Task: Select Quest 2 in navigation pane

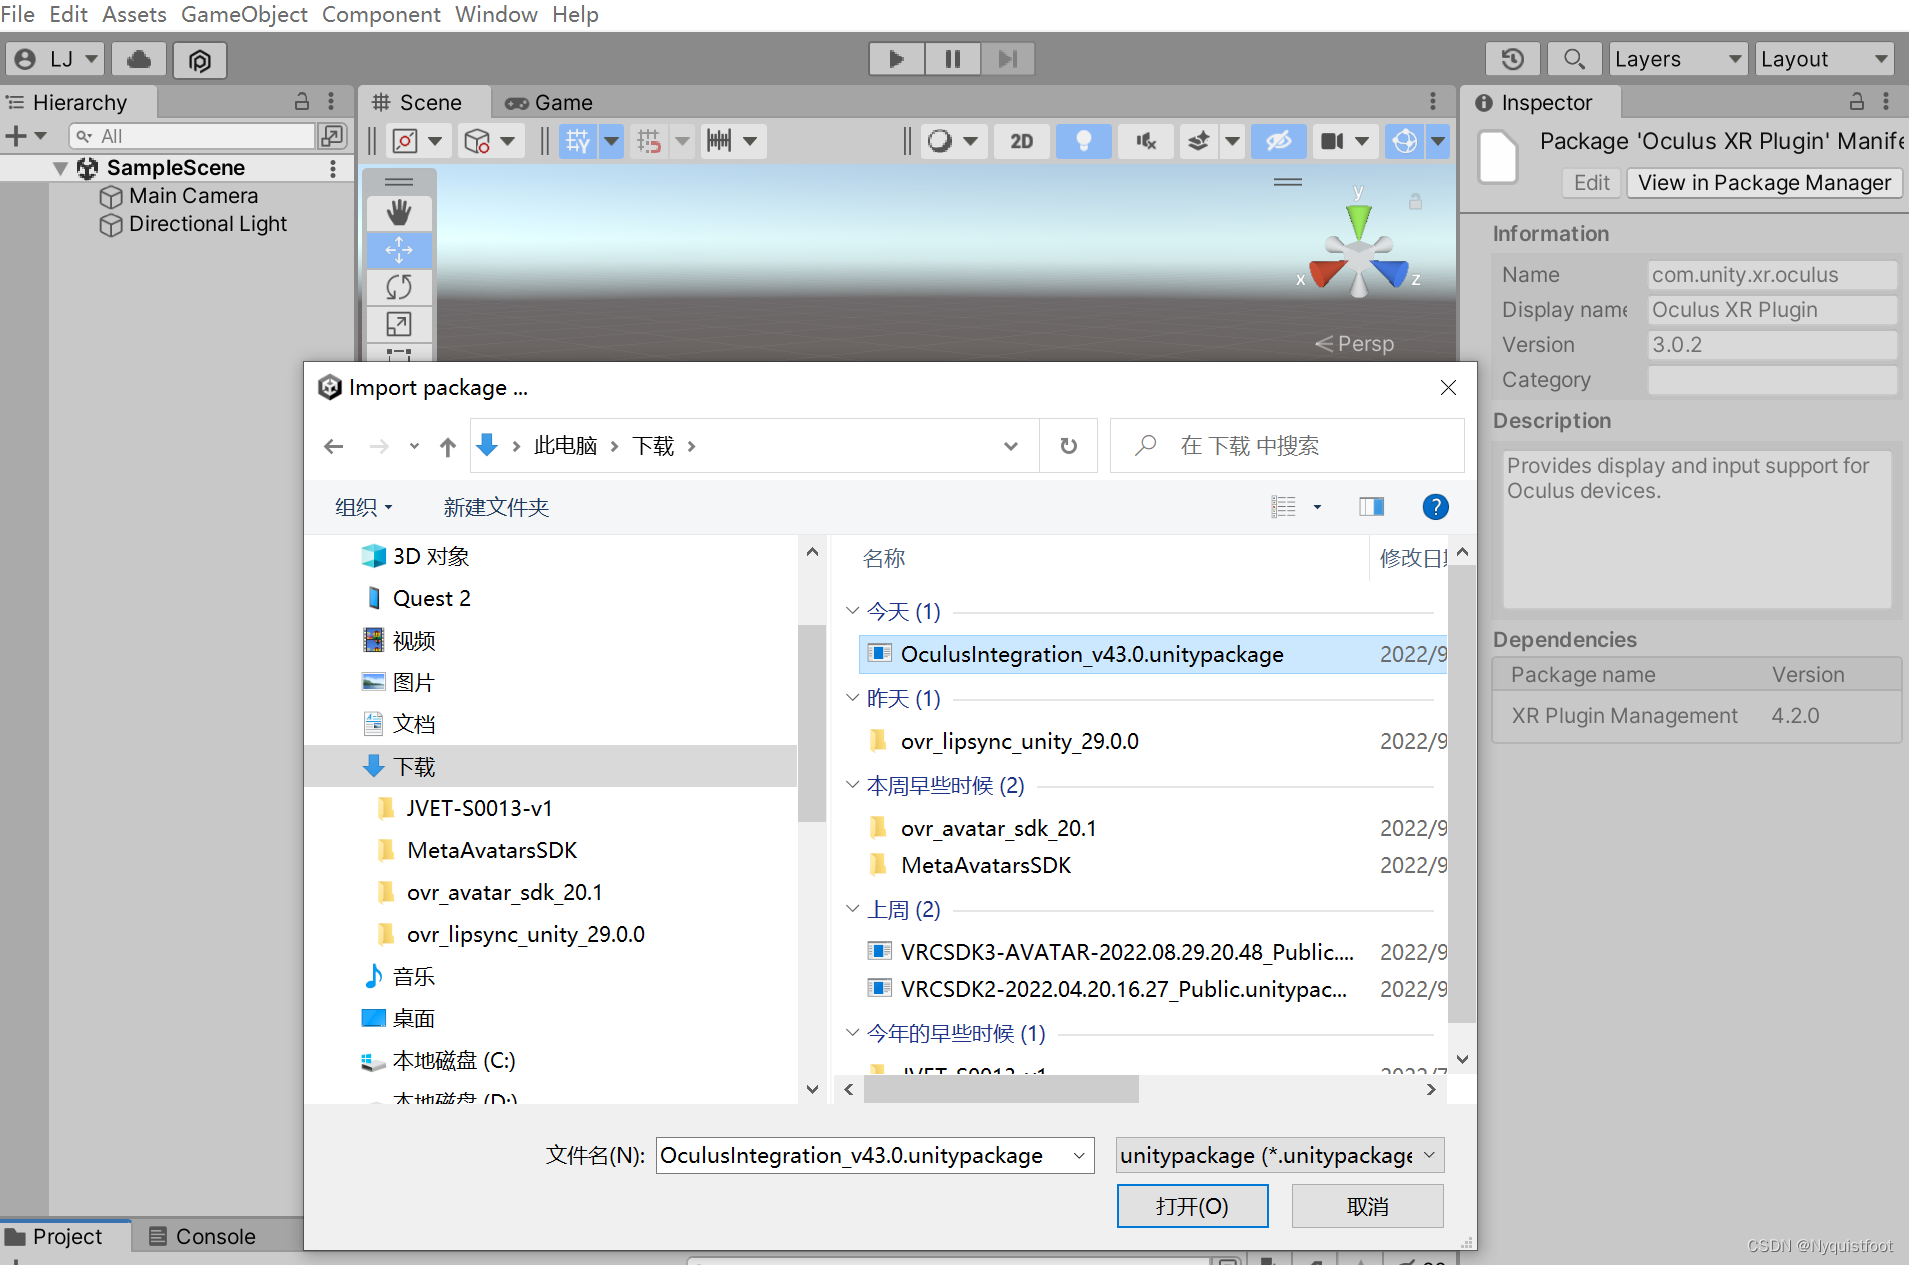Action: (431, 598)
